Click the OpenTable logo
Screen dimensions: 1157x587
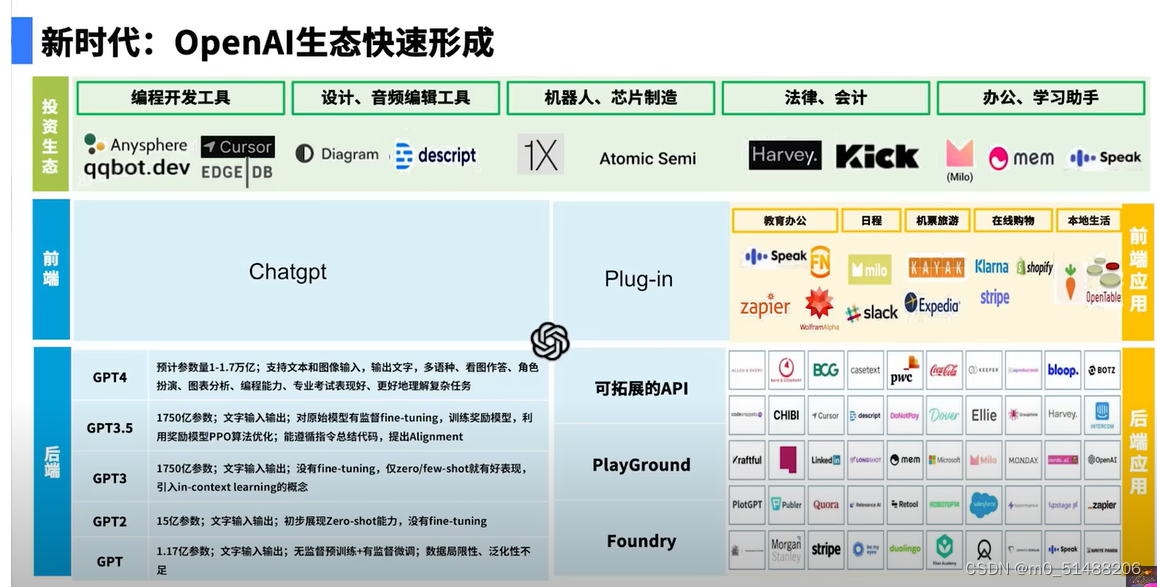point(1103,280)
